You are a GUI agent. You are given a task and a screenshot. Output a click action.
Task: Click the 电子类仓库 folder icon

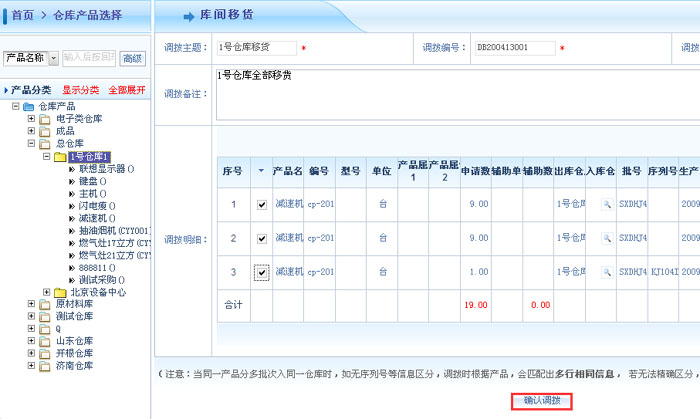coord(46,119)
